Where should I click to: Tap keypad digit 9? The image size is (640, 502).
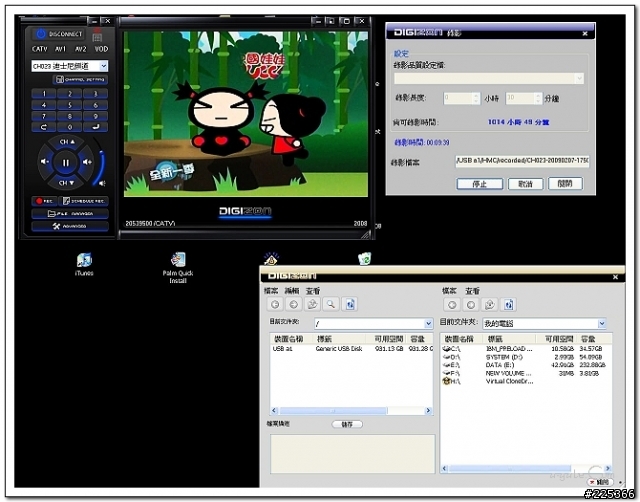[x=96, y=116]
